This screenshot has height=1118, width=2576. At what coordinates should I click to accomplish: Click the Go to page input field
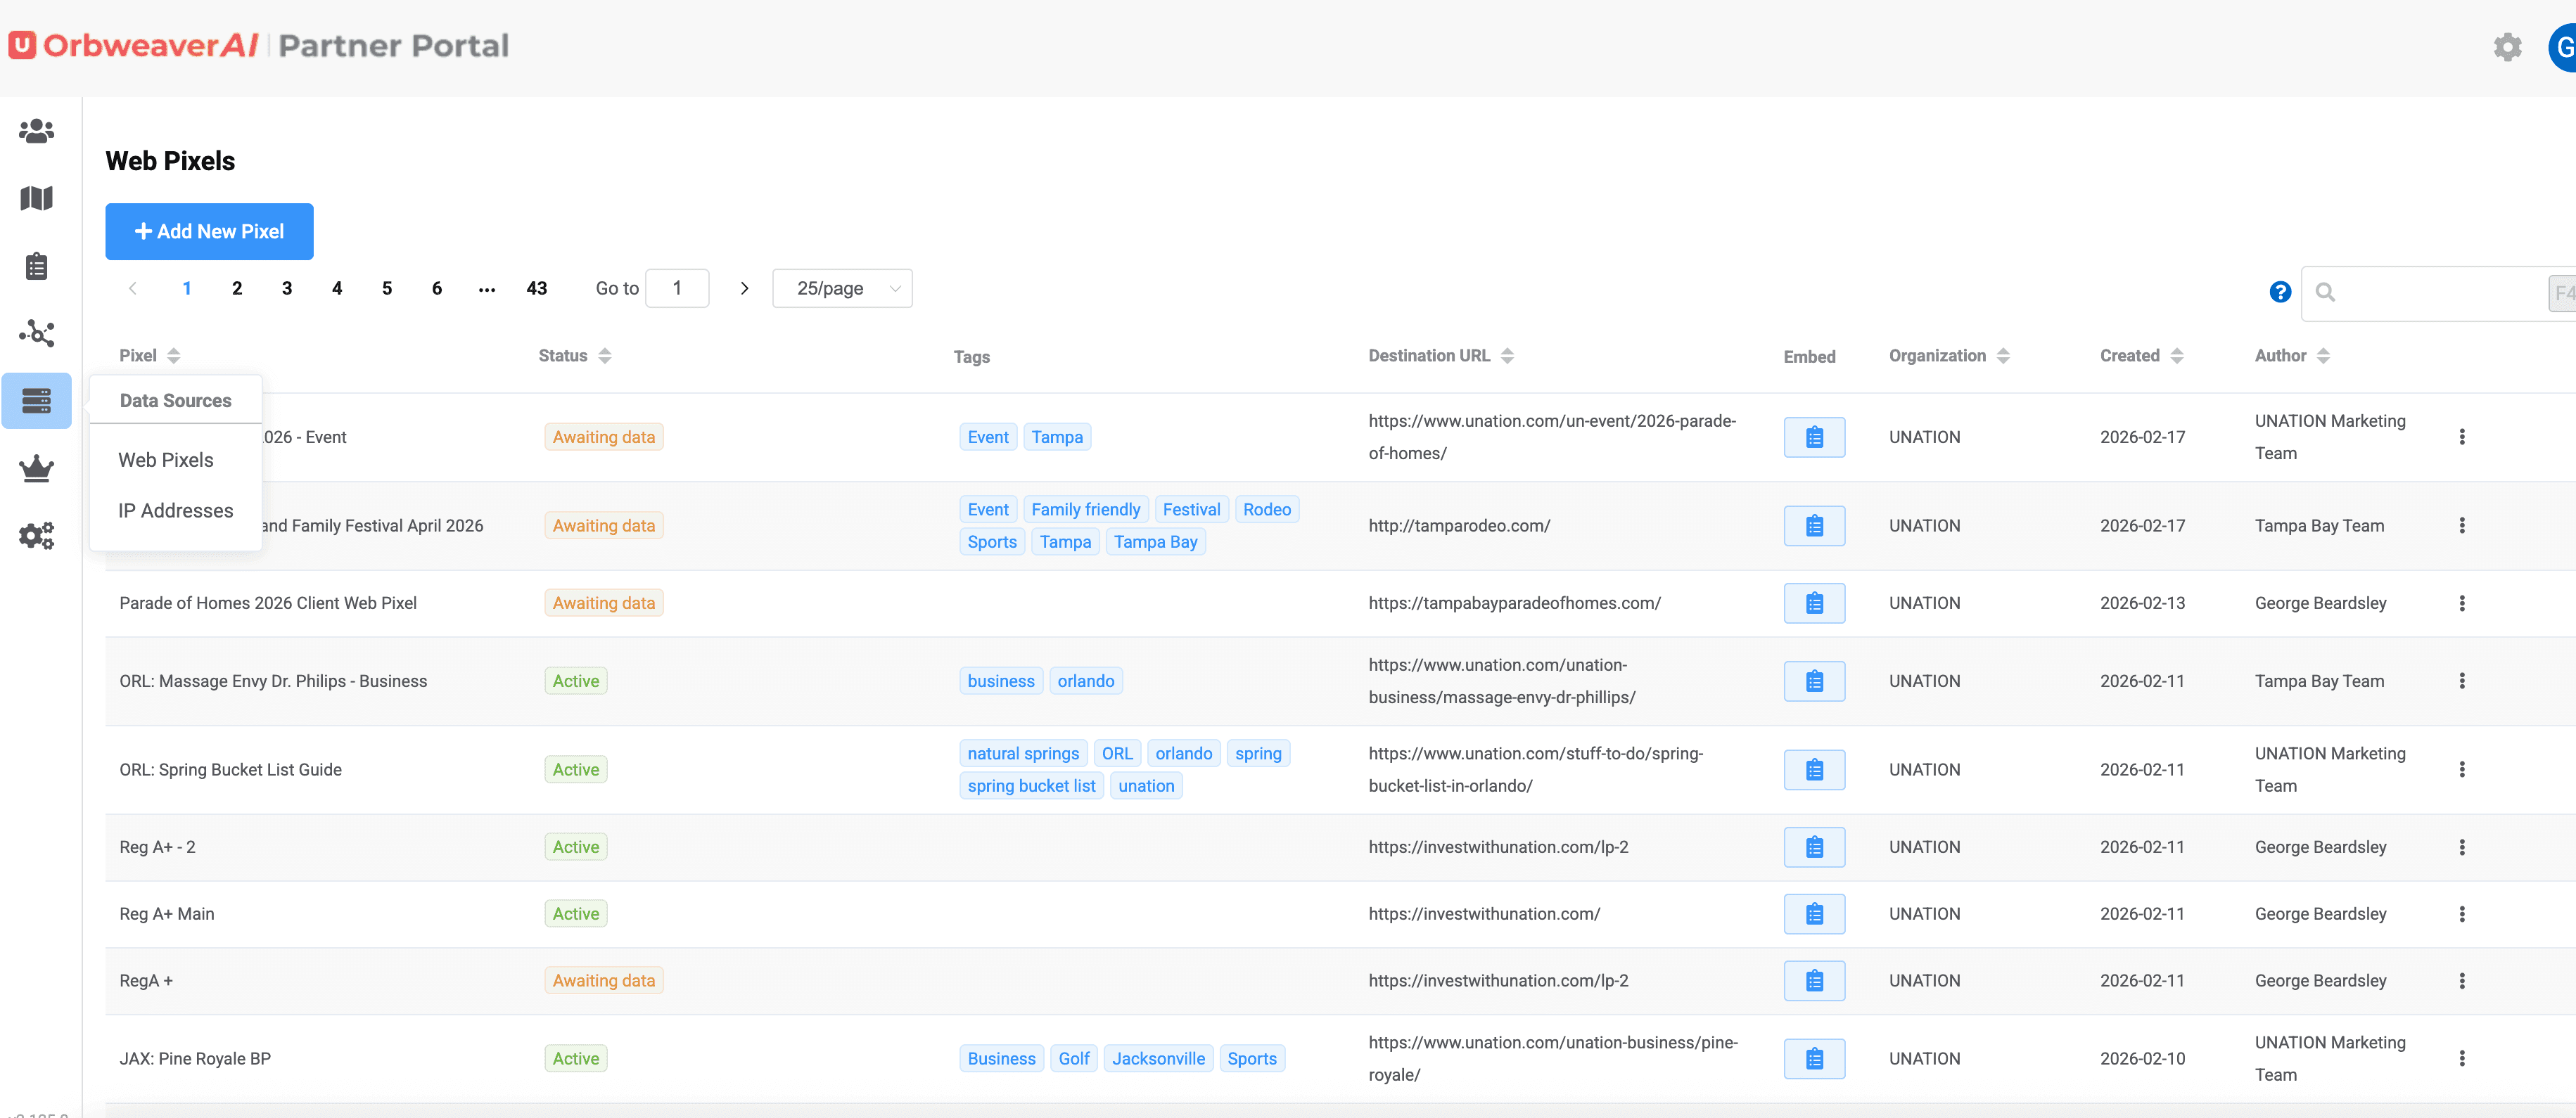677,288
